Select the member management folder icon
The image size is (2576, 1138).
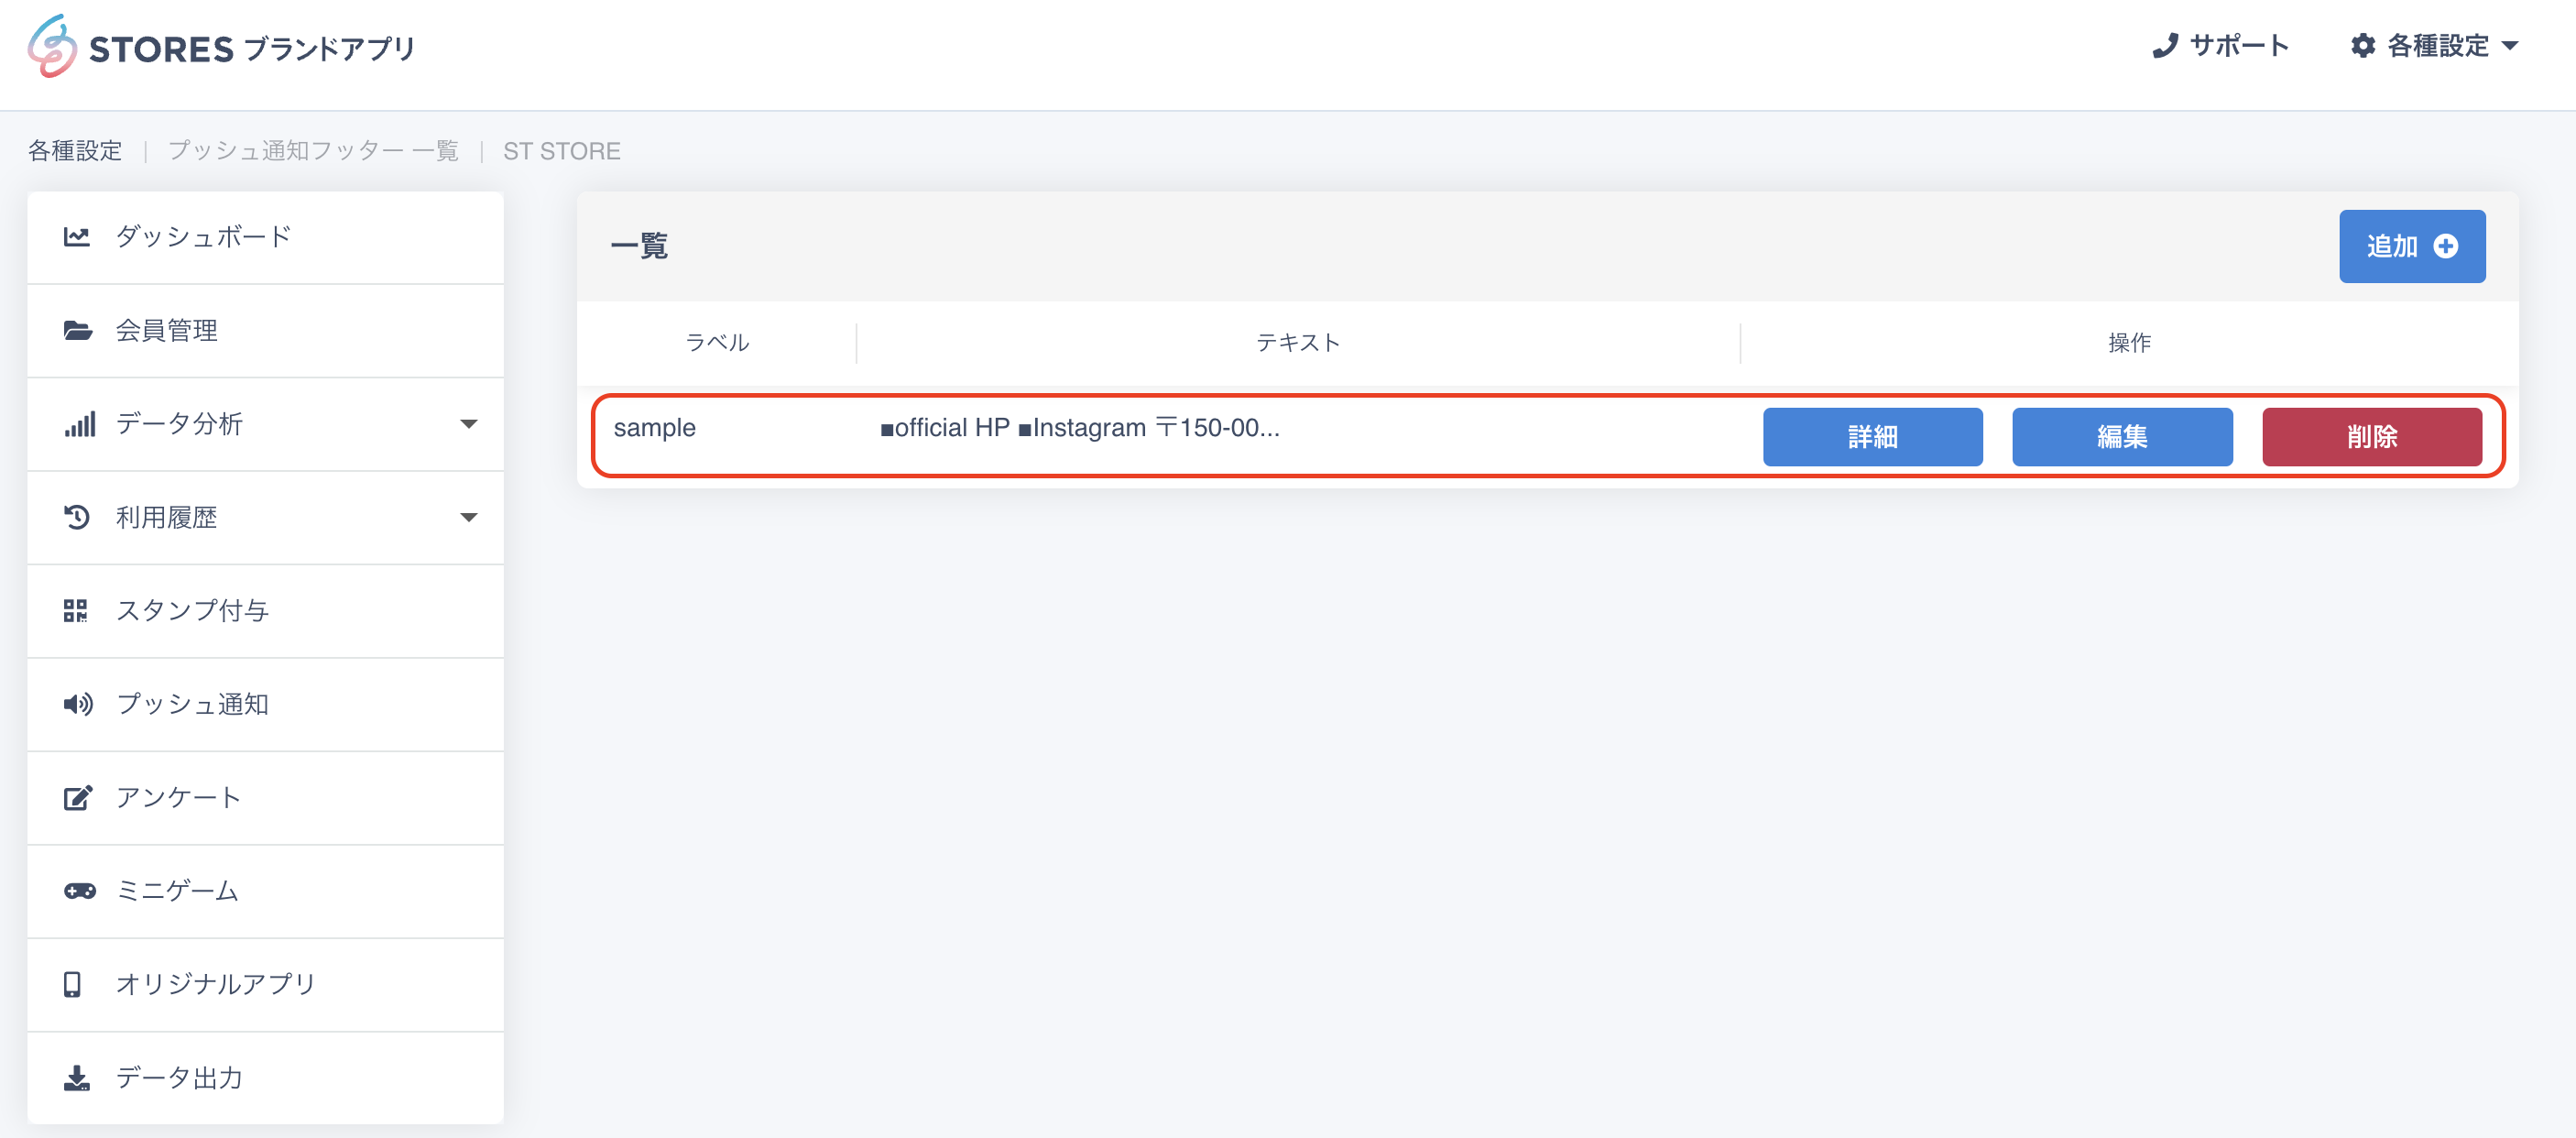coord(77,330)
